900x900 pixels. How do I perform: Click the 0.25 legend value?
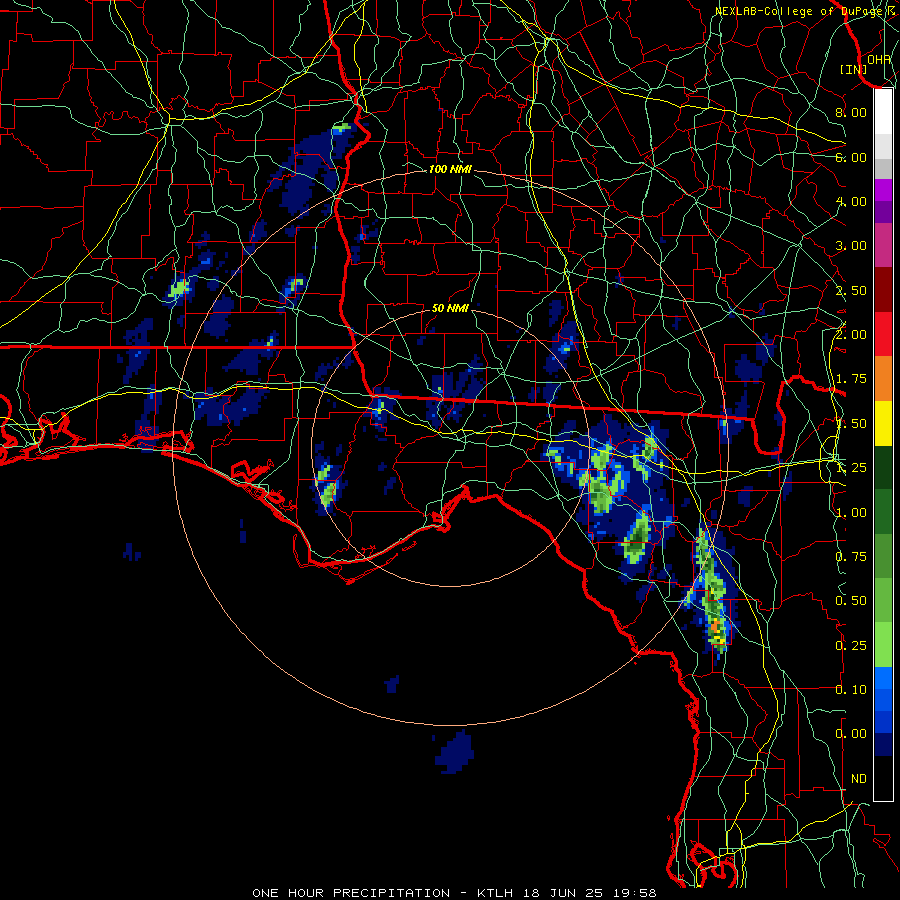851,646
